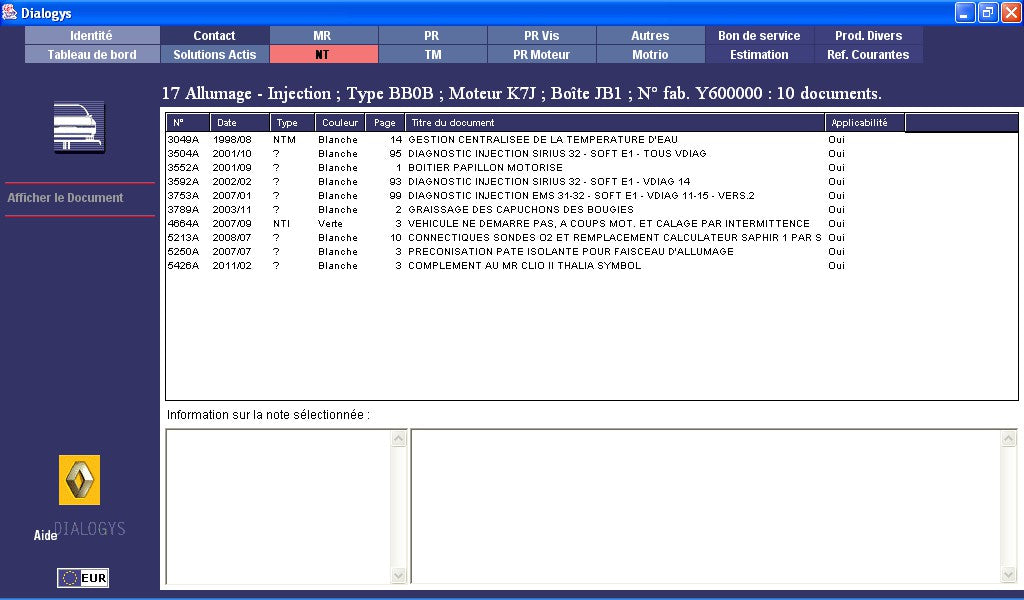Open the Autres tab

650,35
